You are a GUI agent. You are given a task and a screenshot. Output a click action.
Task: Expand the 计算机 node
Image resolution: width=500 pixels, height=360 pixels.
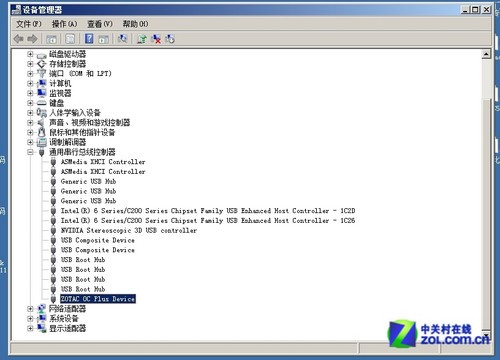[30, 83]
